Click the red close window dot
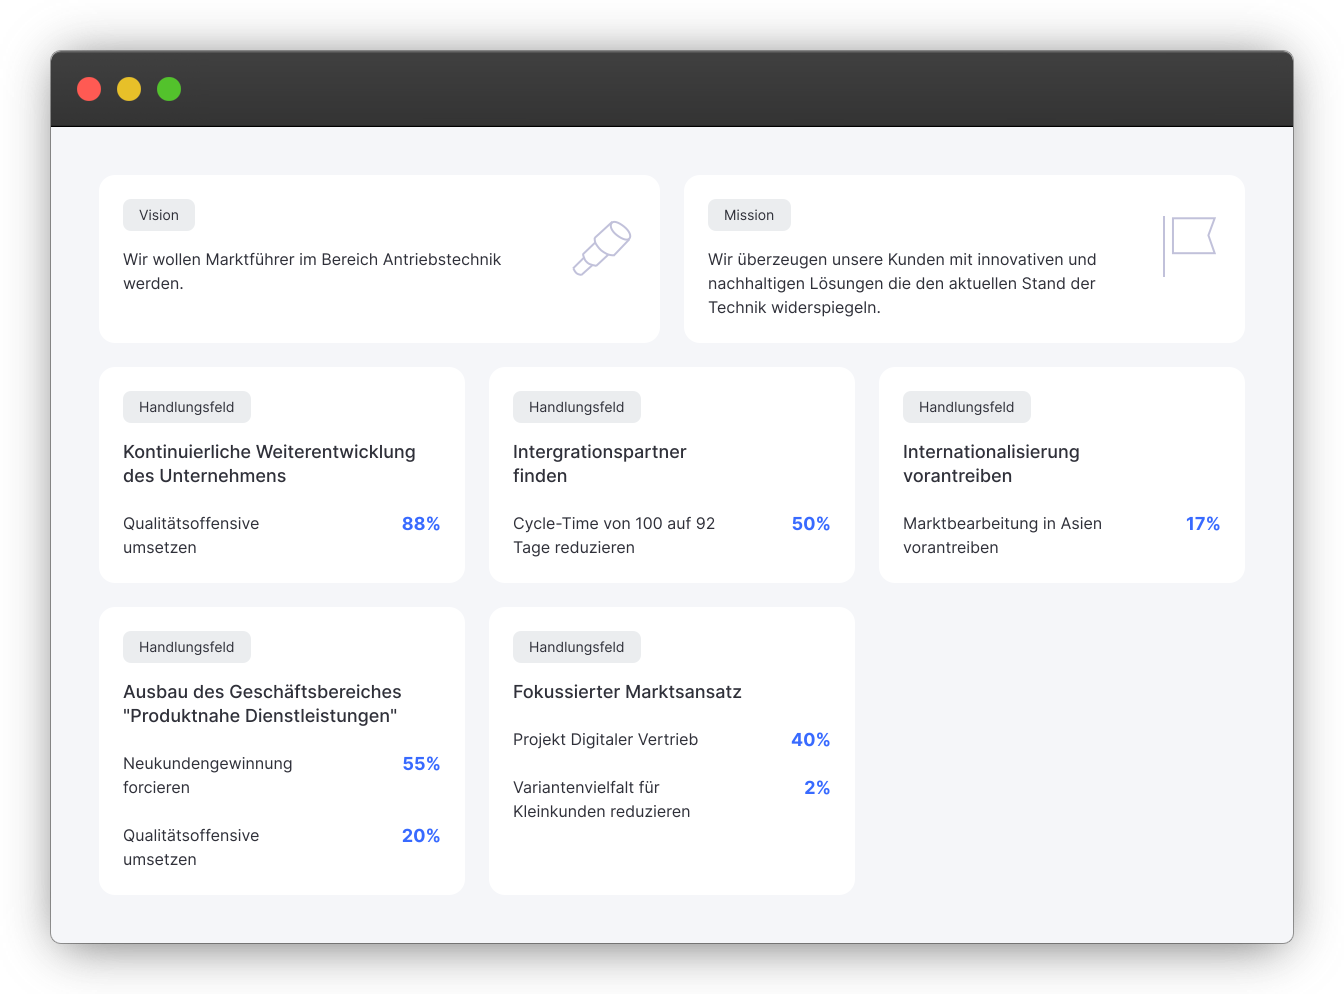This screenshot has height=994, width=1344. point(89,89)
